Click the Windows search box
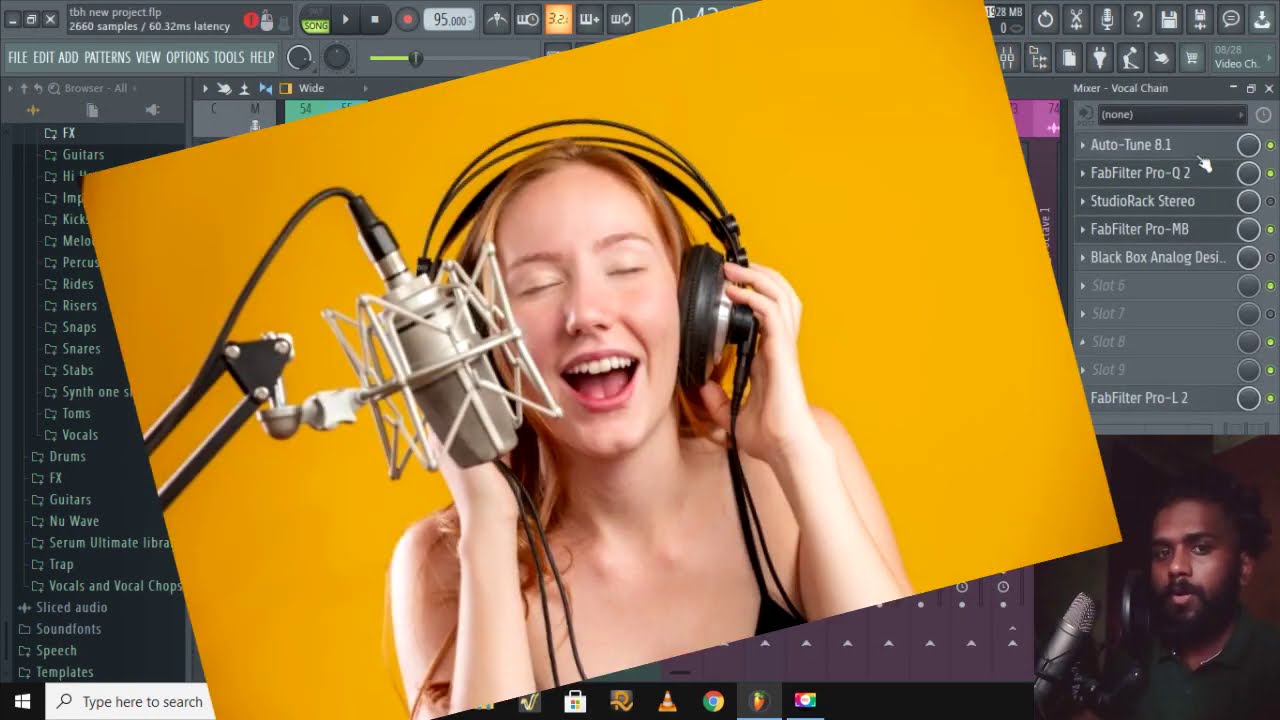This screenshot has width=1280, height=720. [x=130, y=702]
